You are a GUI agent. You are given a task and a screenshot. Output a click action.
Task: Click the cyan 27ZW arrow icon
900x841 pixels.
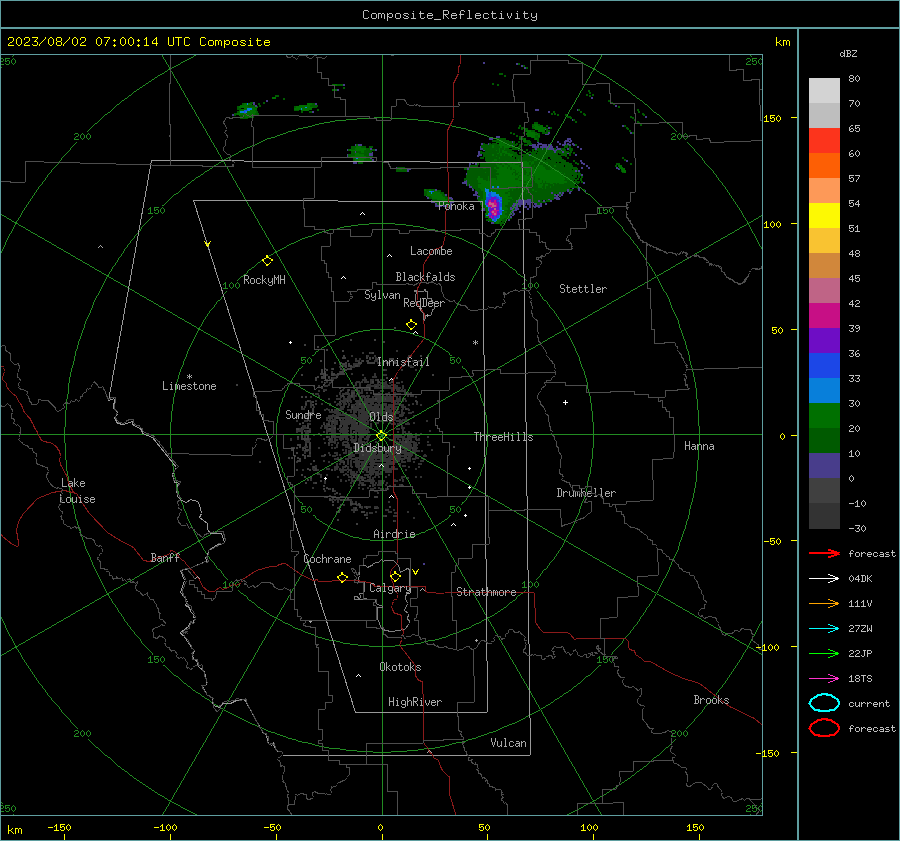pos(824,629)
